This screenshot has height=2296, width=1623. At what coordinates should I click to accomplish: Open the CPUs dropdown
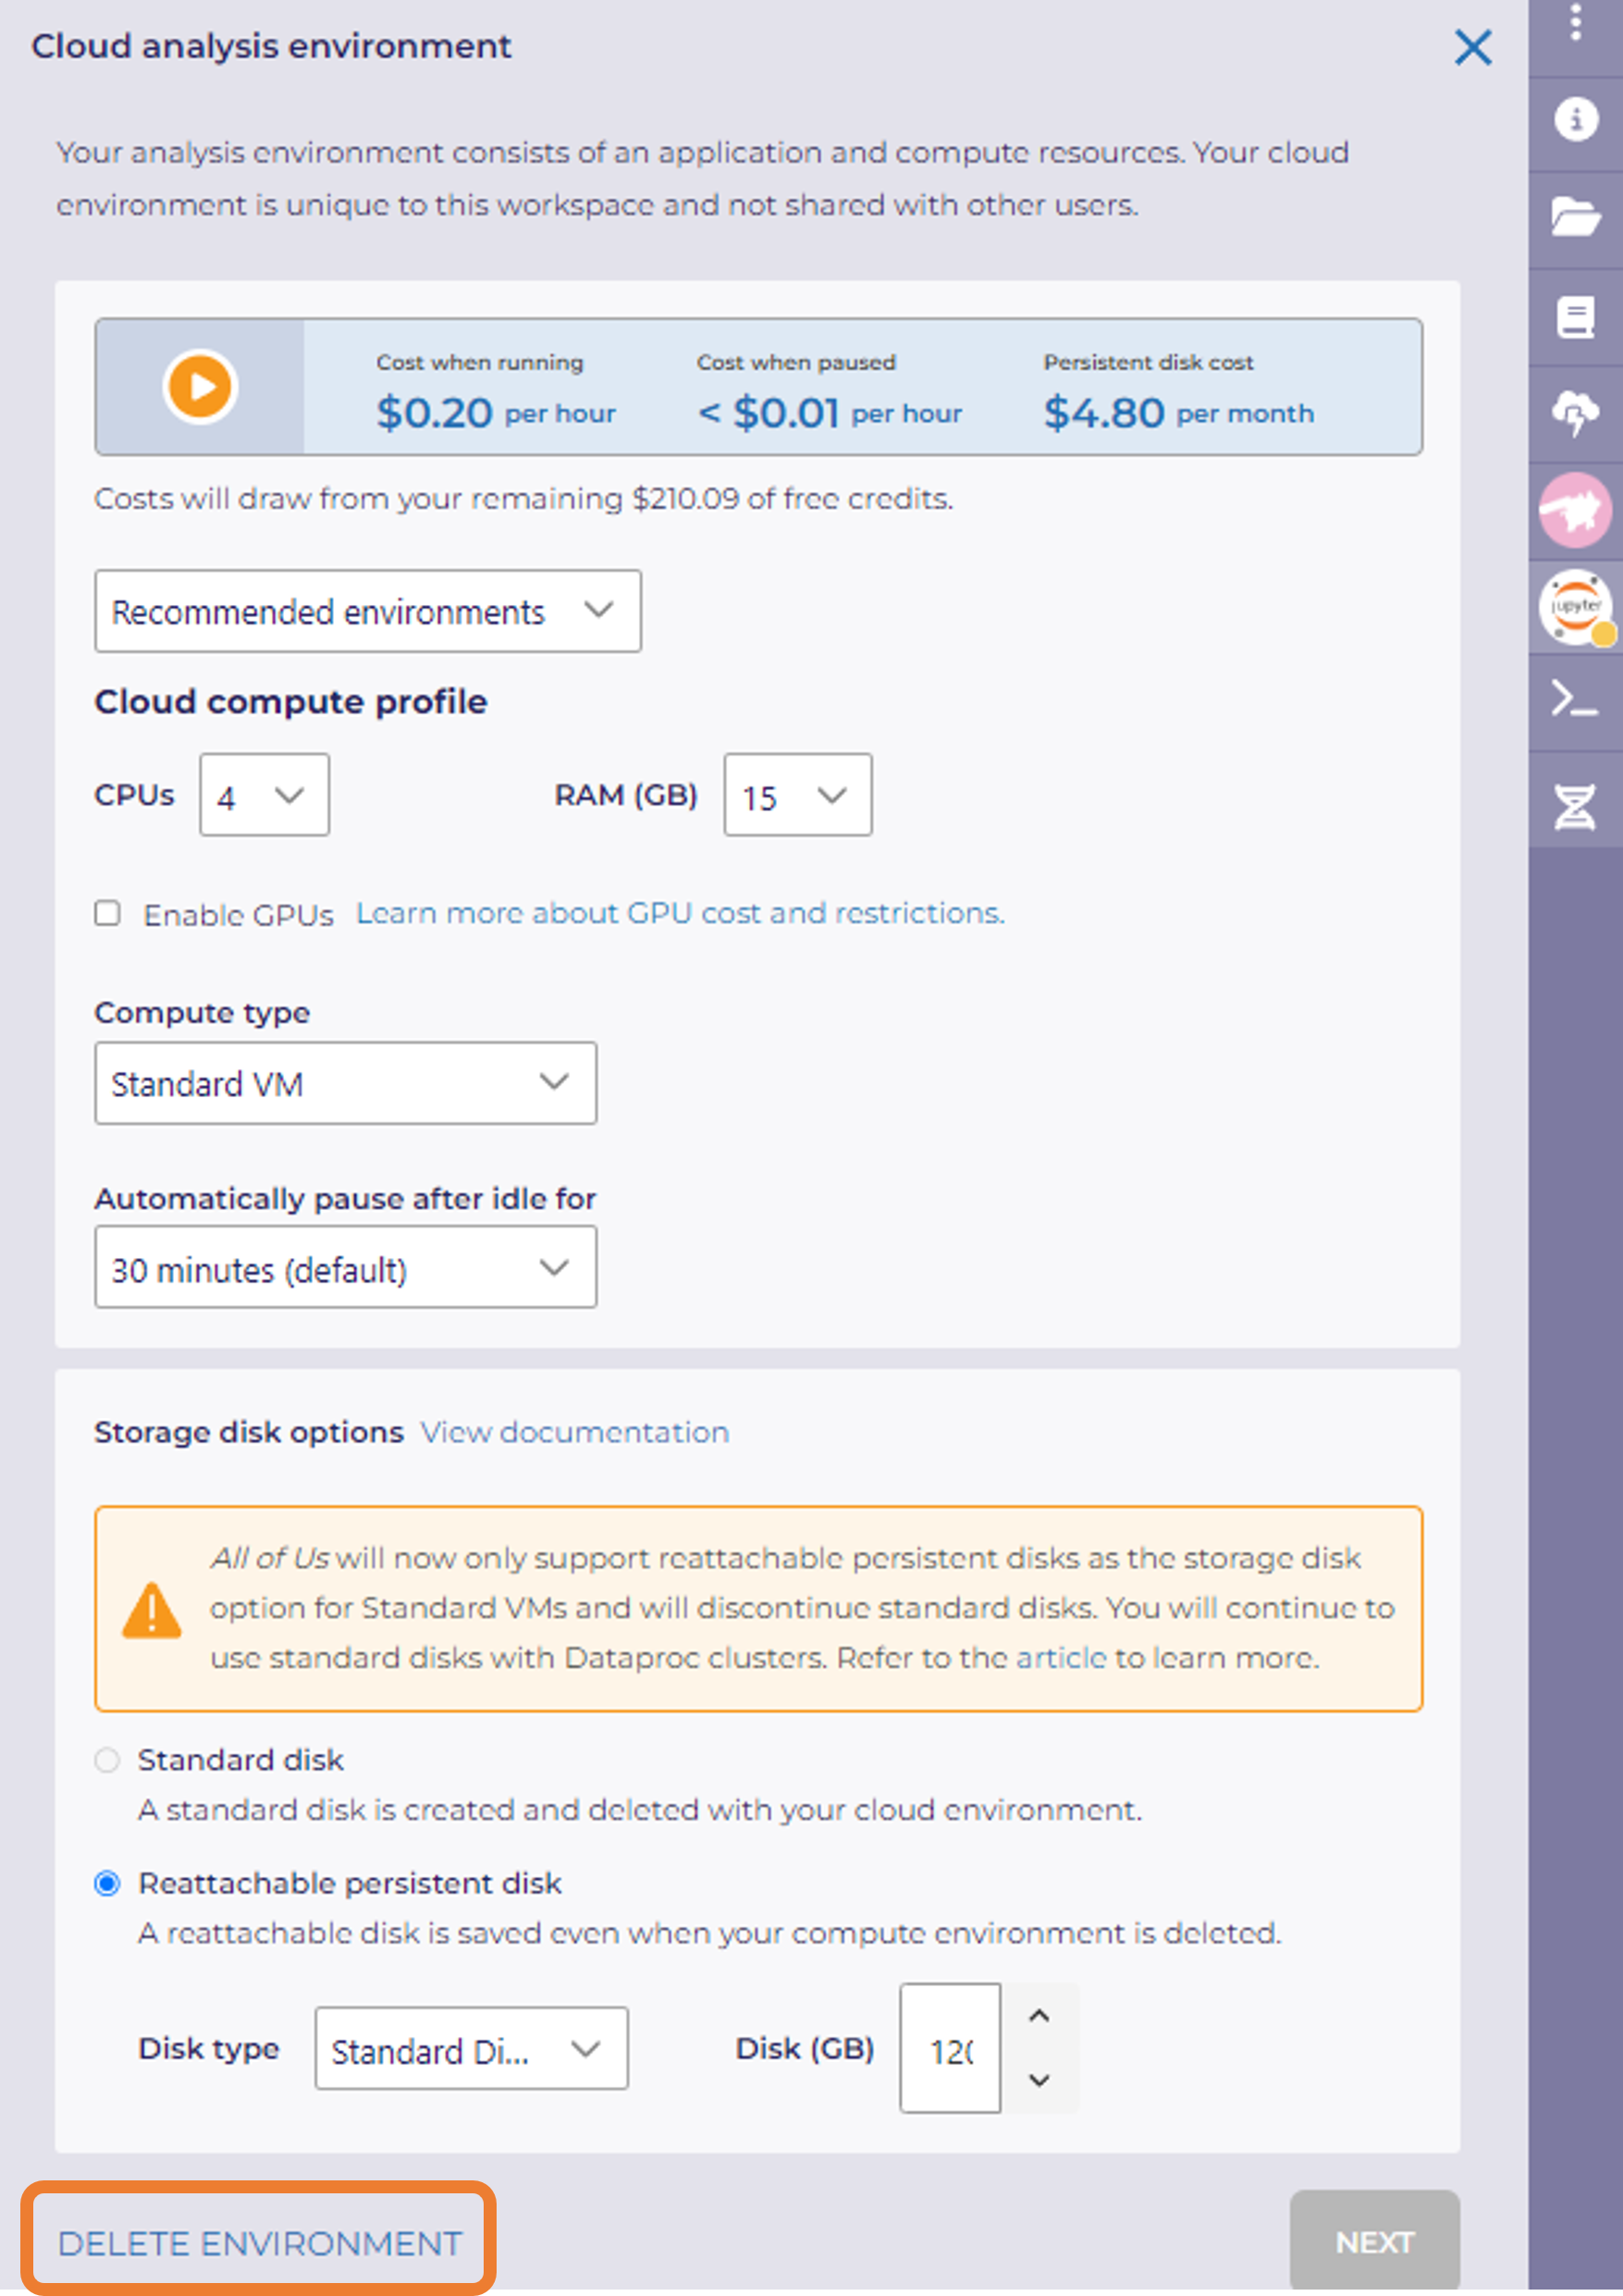[264, 795]
